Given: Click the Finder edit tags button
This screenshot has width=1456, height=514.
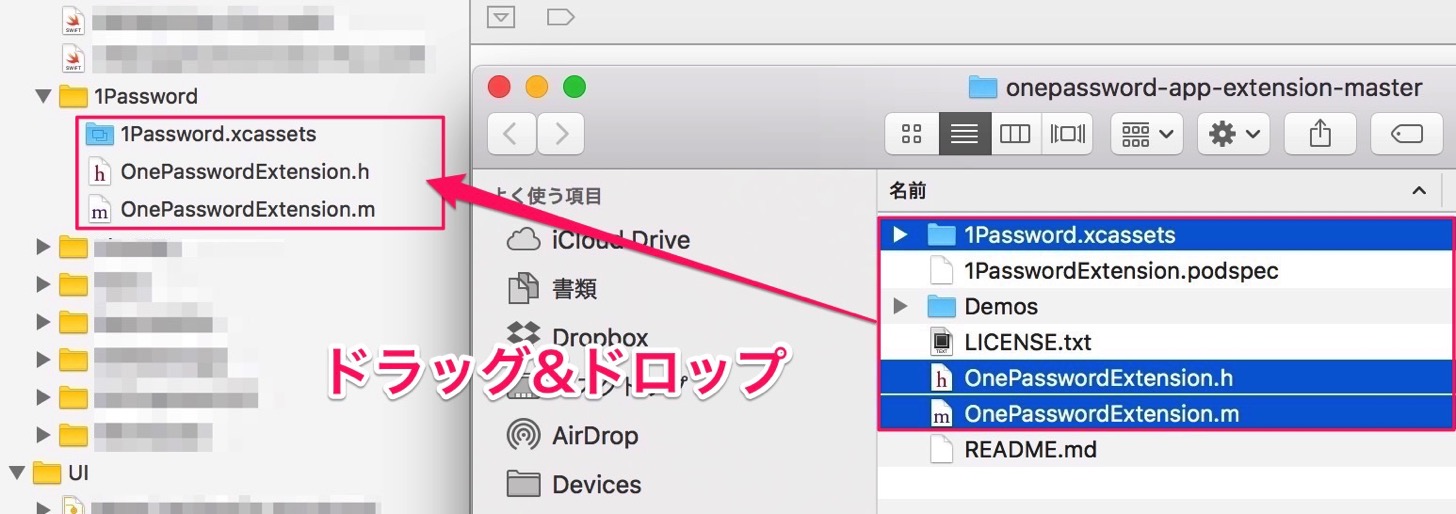Looking at the screenshot, I should [x=1407, y=133].
